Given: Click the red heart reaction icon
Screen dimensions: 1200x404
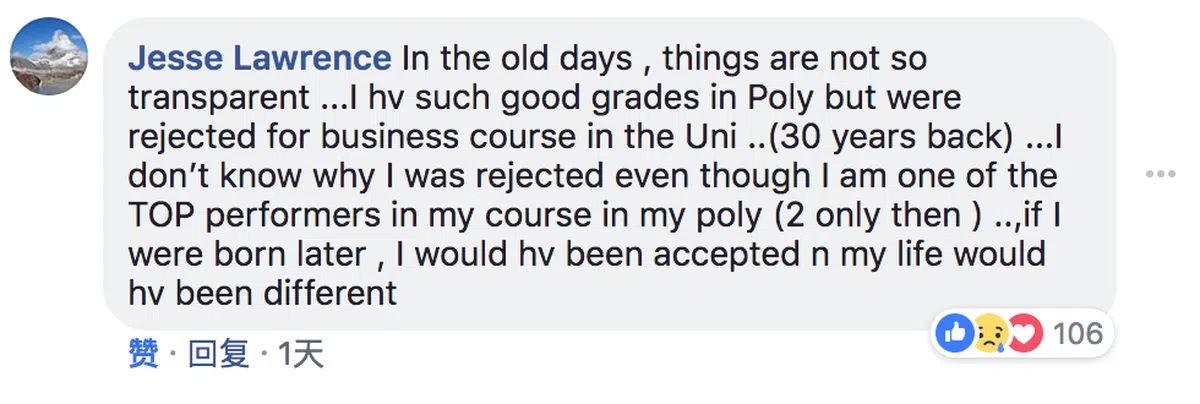Looking at the screenshot, I should [x=1023, y=332].
